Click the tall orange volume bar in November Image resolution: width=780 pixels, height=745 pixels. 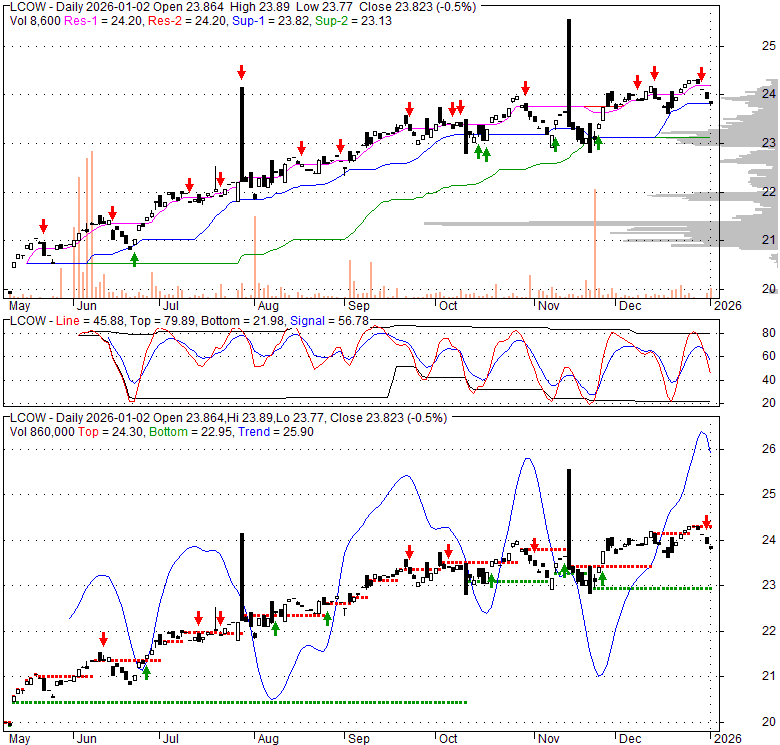595,243
